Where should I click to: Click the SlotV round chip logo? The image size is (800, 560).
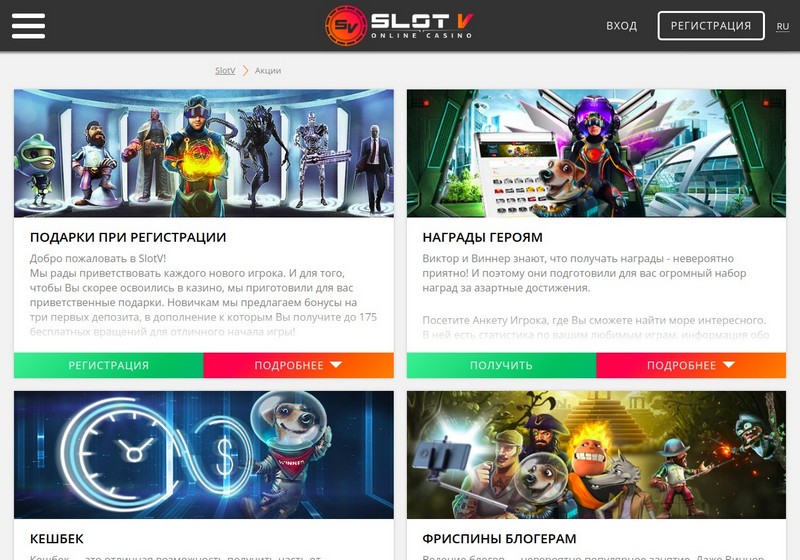point(346,26)
